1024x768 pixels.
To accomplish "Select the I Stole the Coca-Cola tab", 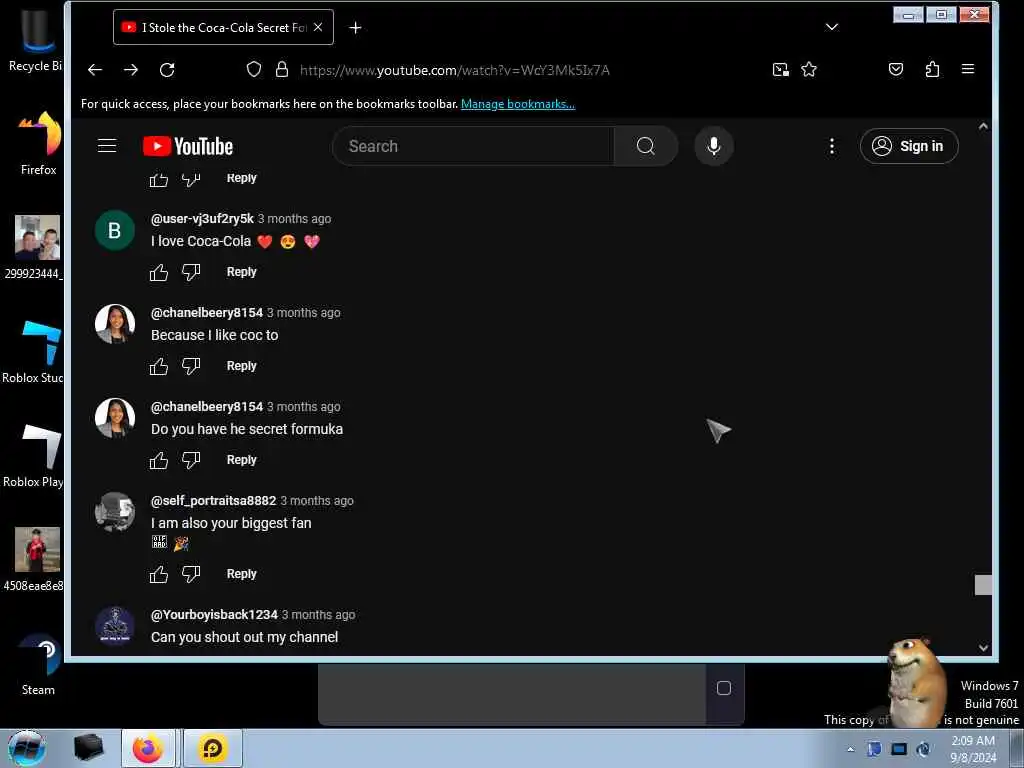I will pos(223,27).
